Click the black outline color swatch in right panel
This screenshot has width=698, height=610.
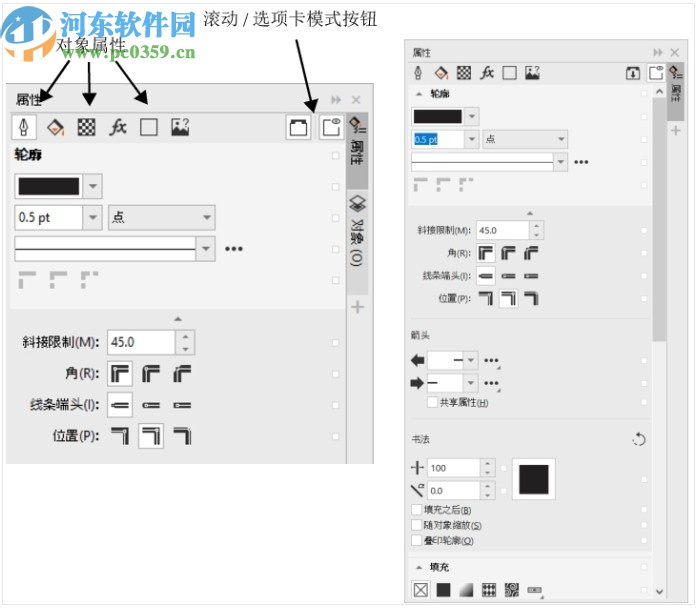(x=438, y=117)
